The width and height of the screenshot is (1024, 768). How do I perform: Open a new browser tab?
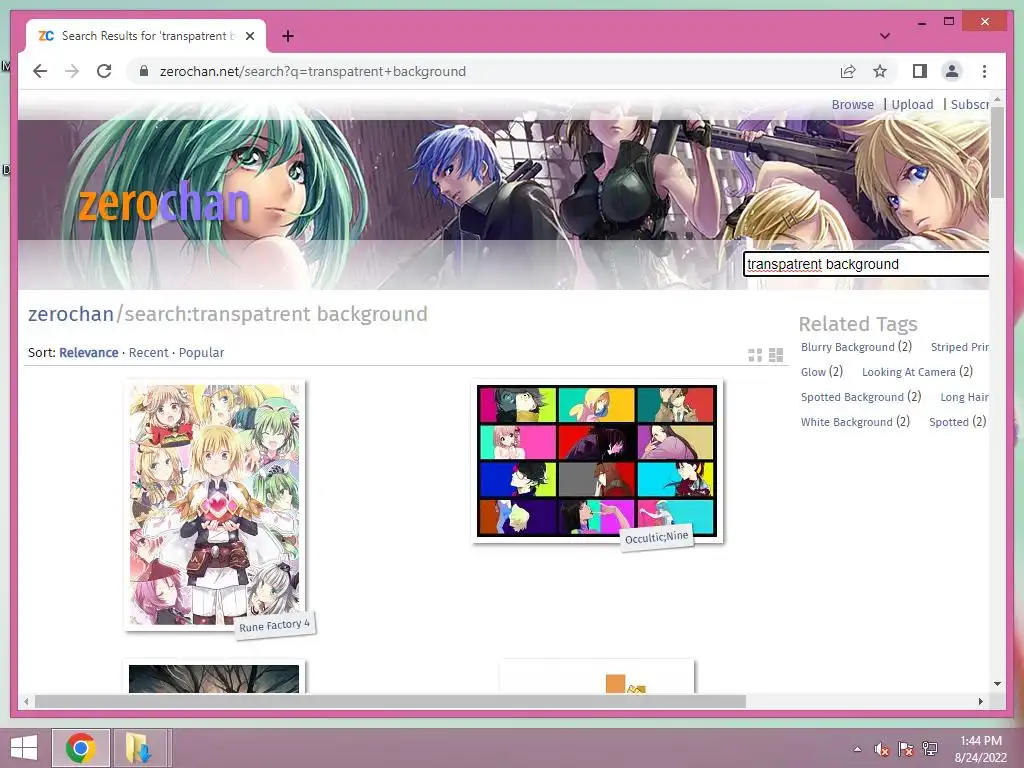pos(288,36)
